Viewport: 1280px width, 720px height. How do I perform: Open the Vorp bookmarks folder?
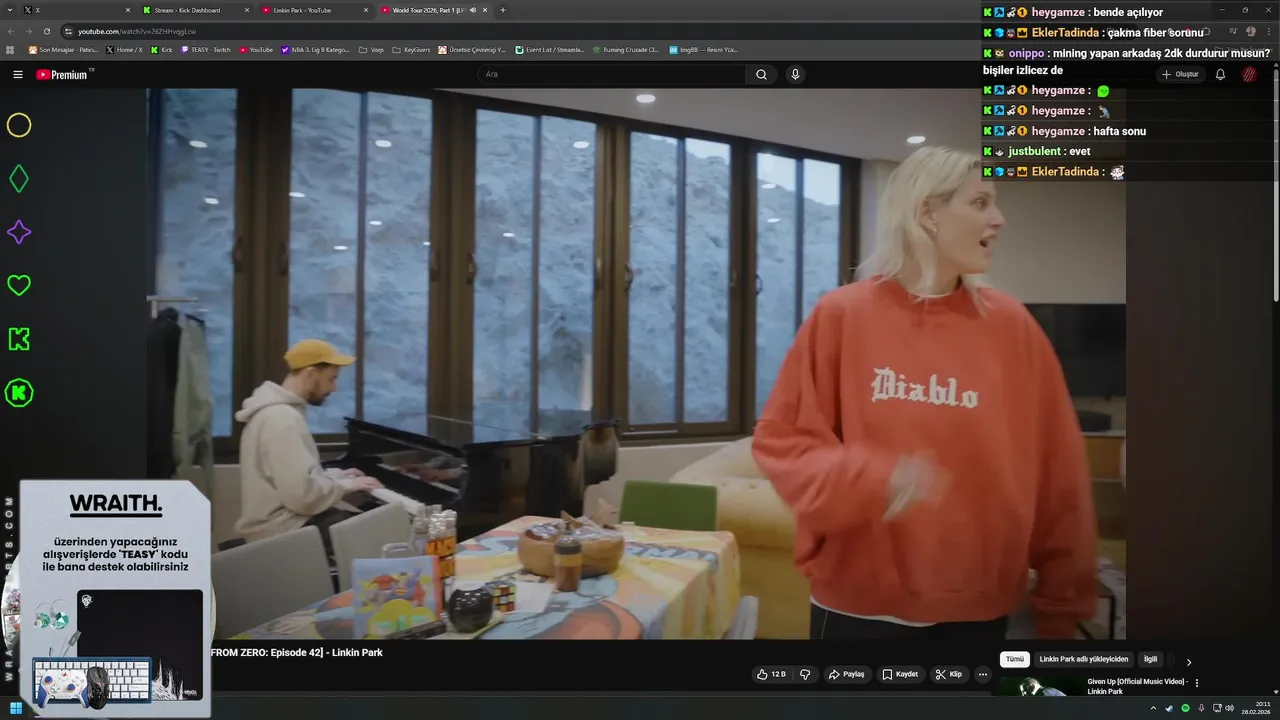point(371,49)
